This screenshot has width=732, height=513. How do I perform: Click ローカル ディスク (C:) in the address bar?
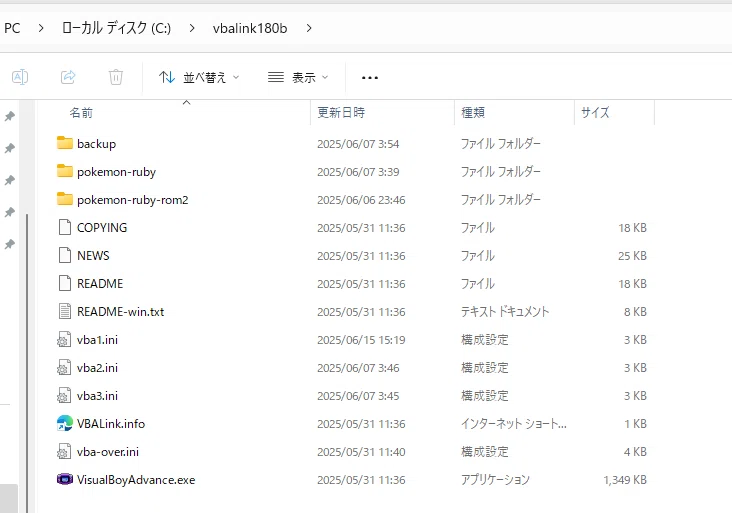(117, 28)
